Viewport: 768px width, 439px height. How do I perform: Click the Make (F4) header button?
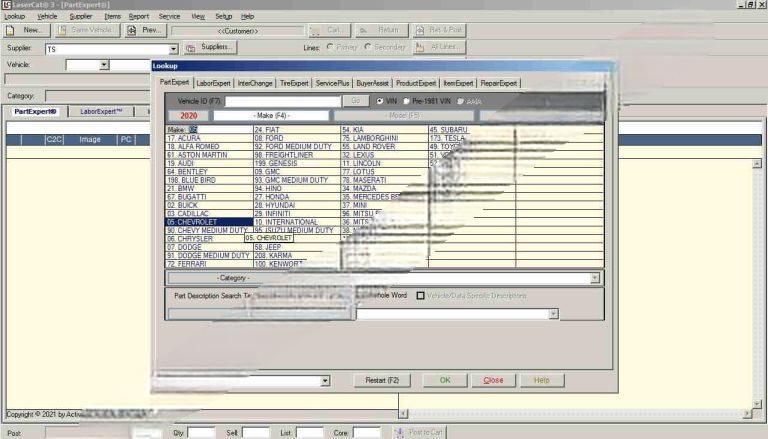tap(271, 116)
